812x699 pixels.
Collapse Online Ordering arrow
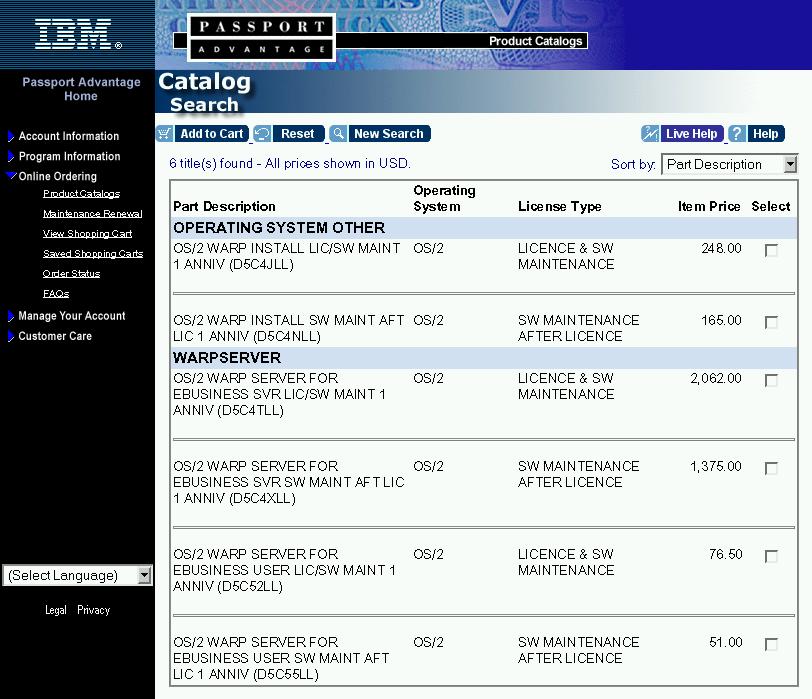click(11, 176)
